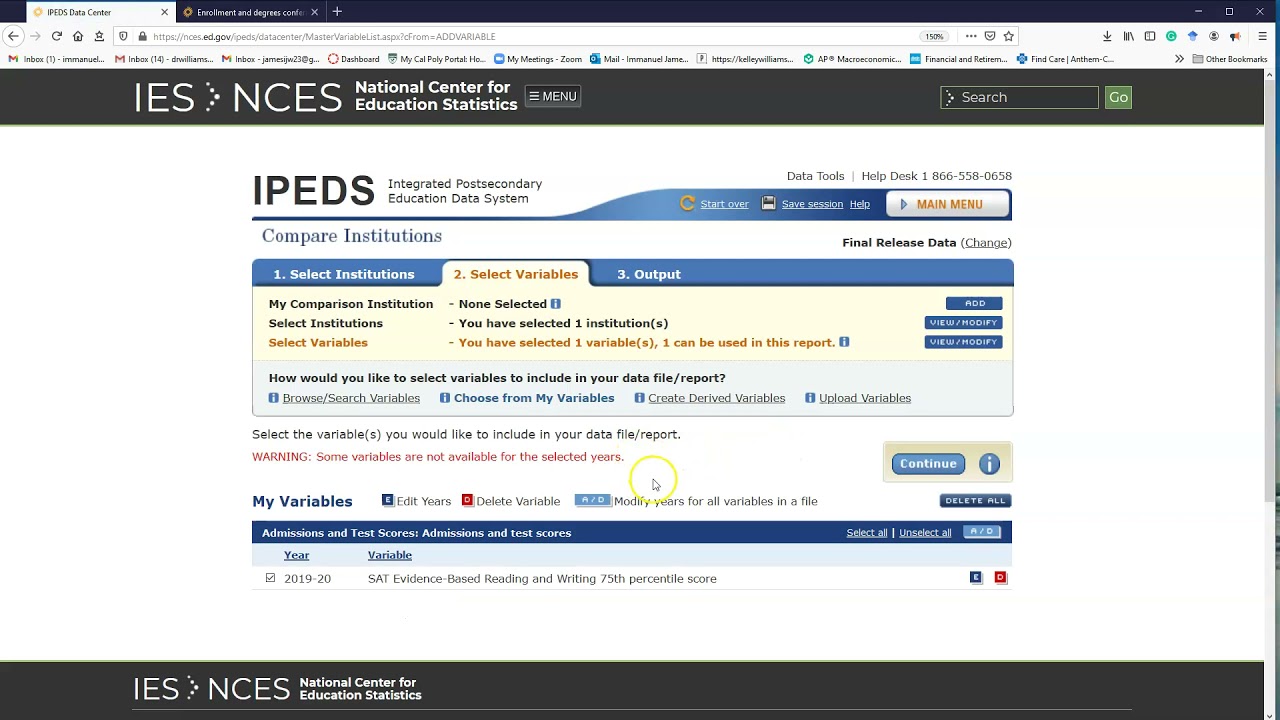Click info icon next to Continue
Viewport: 1280px width, 720px height.
(989, 464)
